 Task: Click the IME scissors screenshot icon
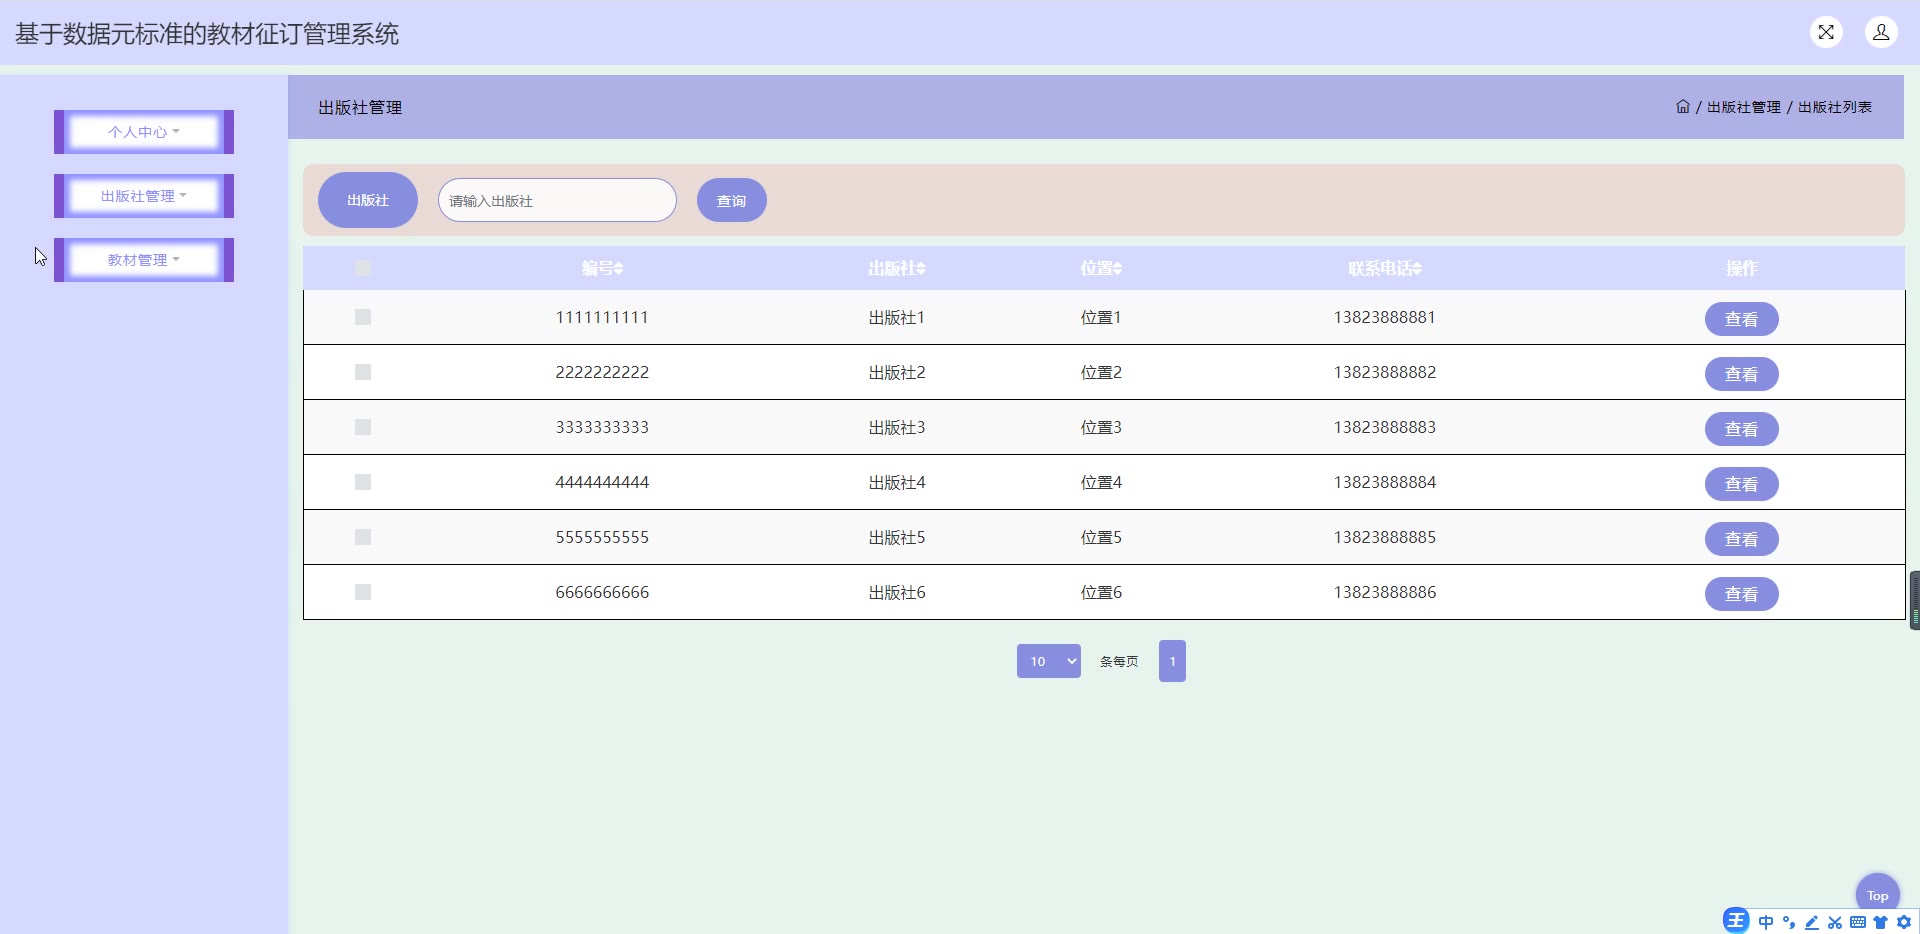coord(1835,922)
